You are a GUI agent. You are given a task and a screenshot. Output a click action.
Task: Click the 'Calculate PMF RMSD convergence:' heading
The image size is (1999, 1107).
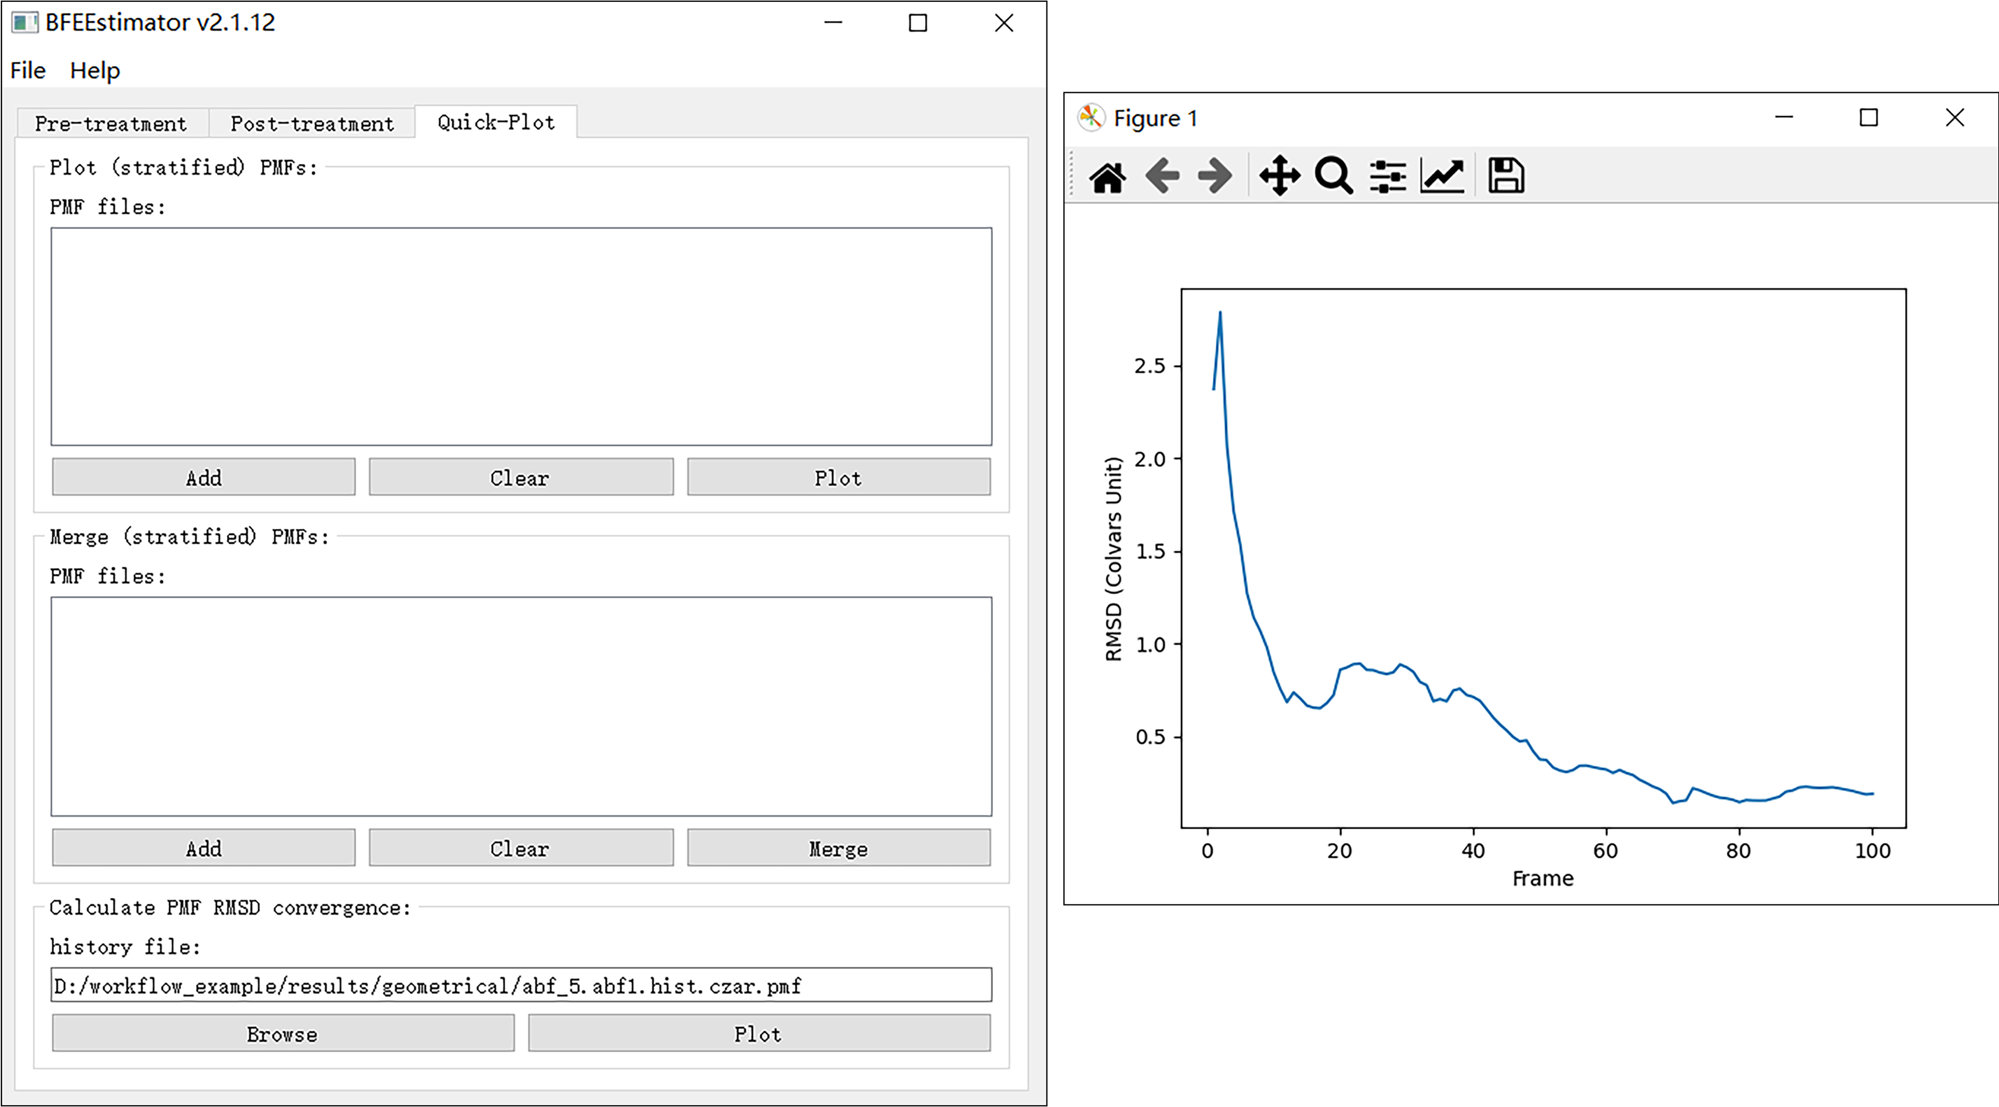click(x=230, y=907)
